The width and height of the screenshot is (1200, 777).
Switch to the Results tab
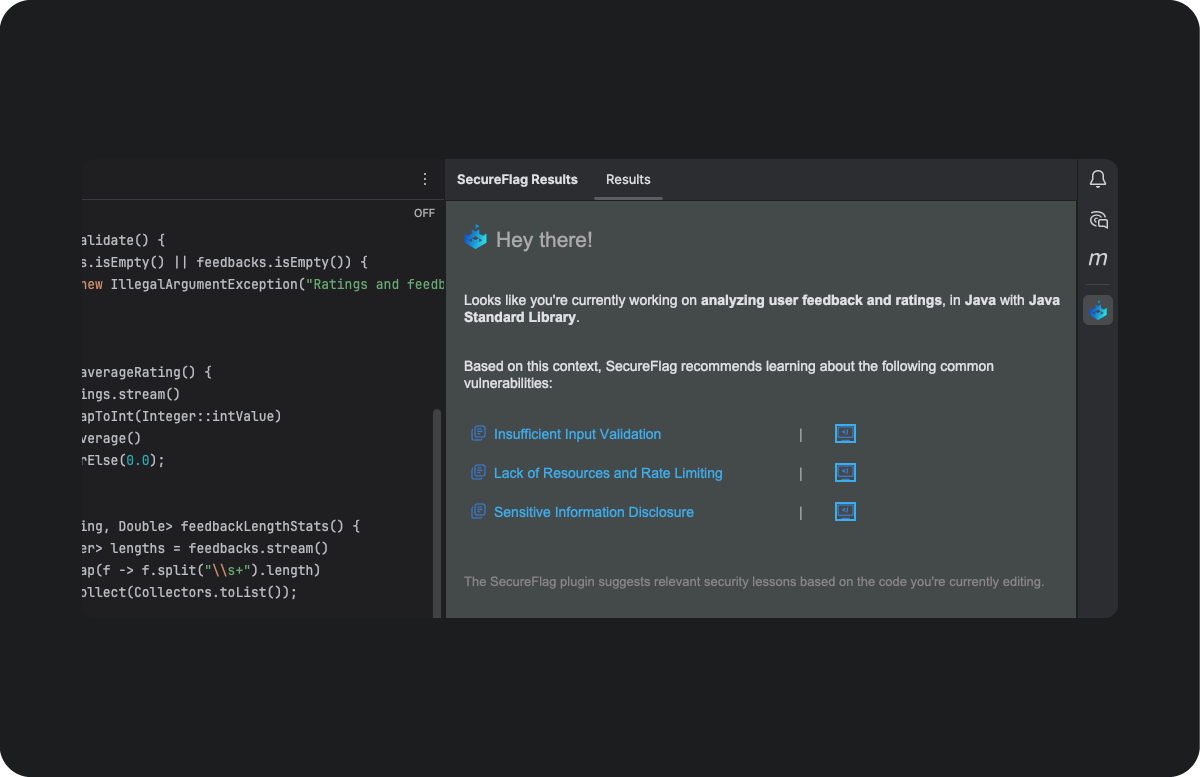[x=628, y=180]
